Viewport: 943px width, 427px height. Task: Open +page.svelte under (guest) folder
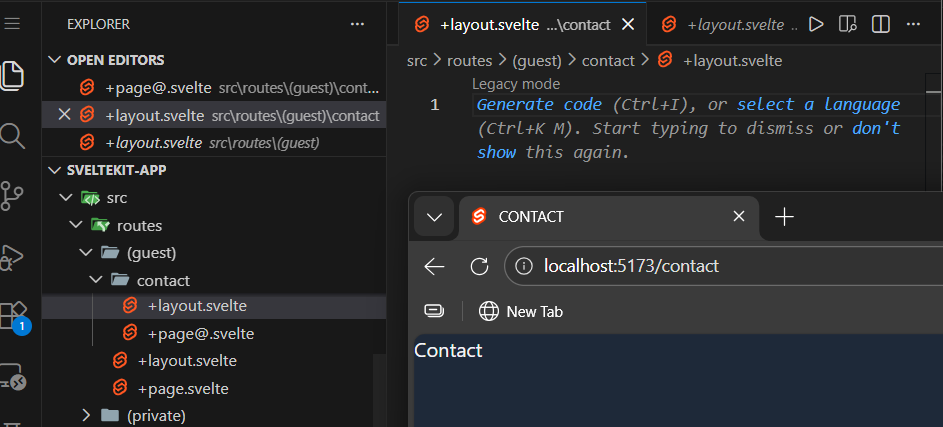click(x=214, y=389)
